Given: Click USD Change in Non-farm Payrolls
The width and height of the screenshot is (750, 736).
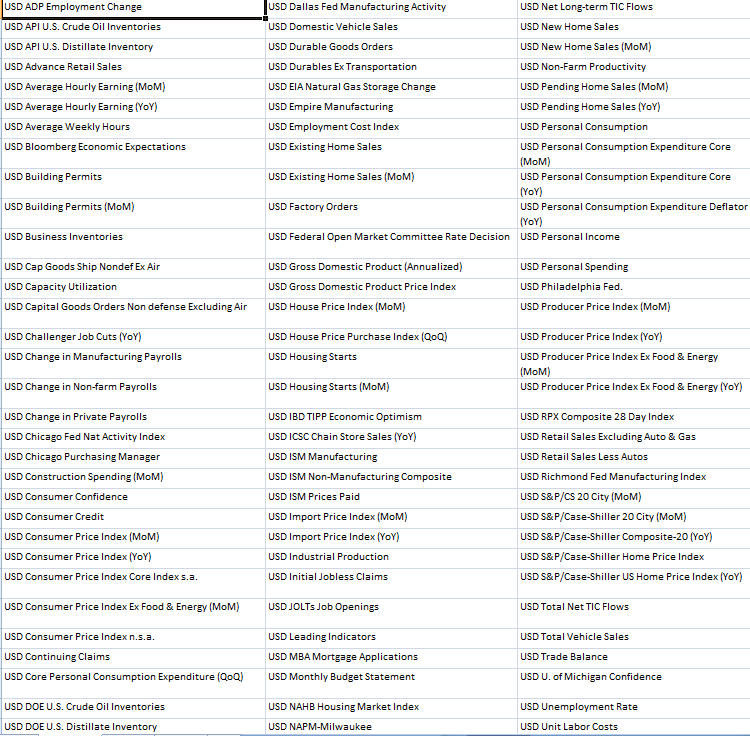Looking at the screenshot, I should coord(133,394).
